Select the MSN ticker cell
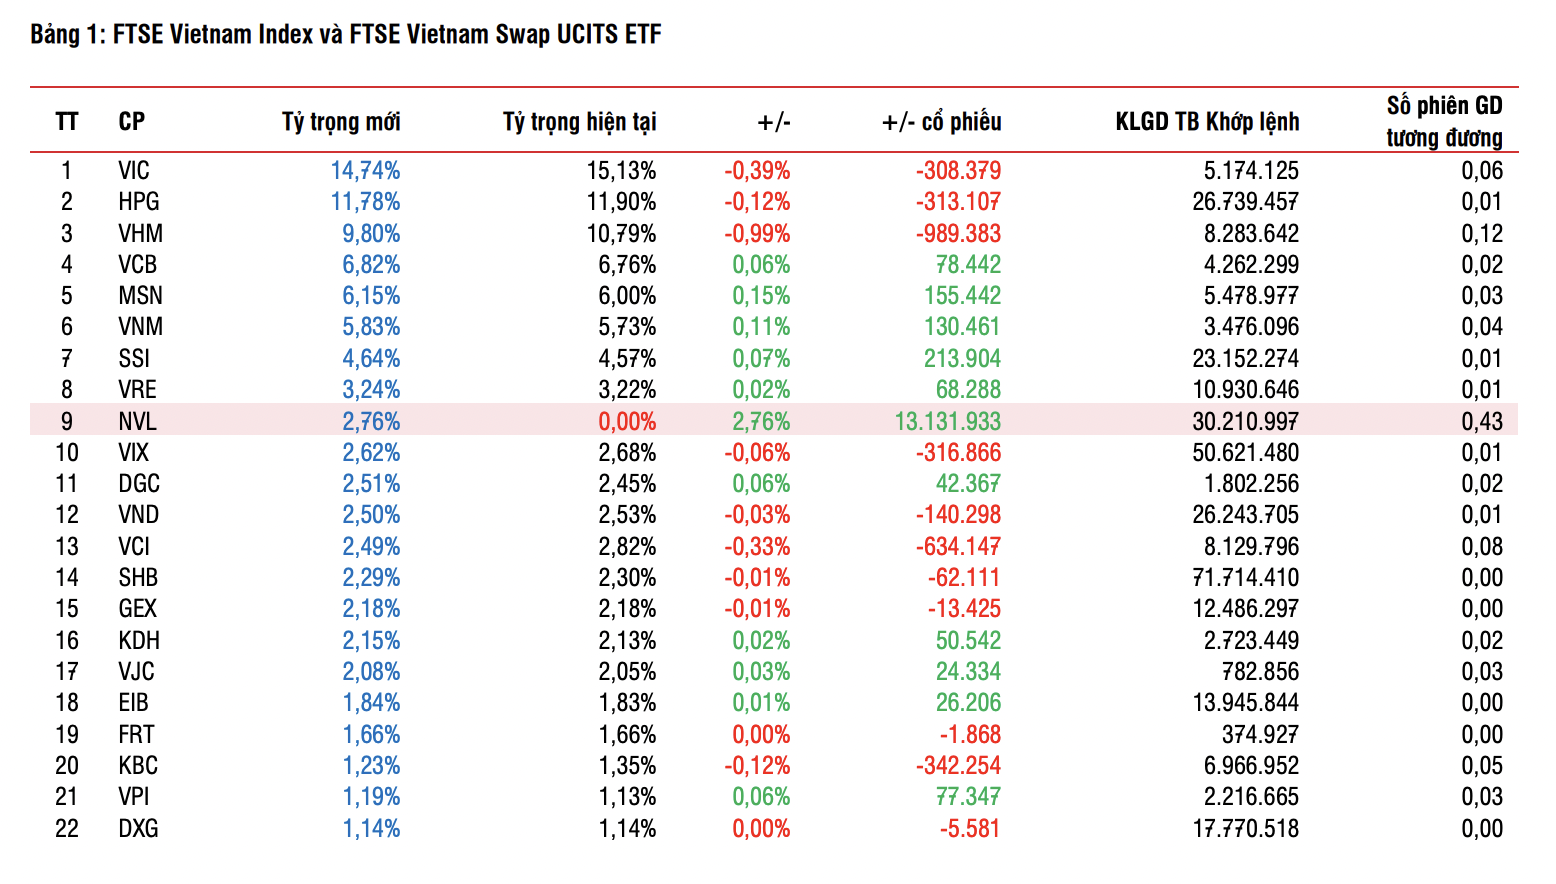Image resolution: width=1556 pixels, height=884 pixels. (x=140, y=296)
